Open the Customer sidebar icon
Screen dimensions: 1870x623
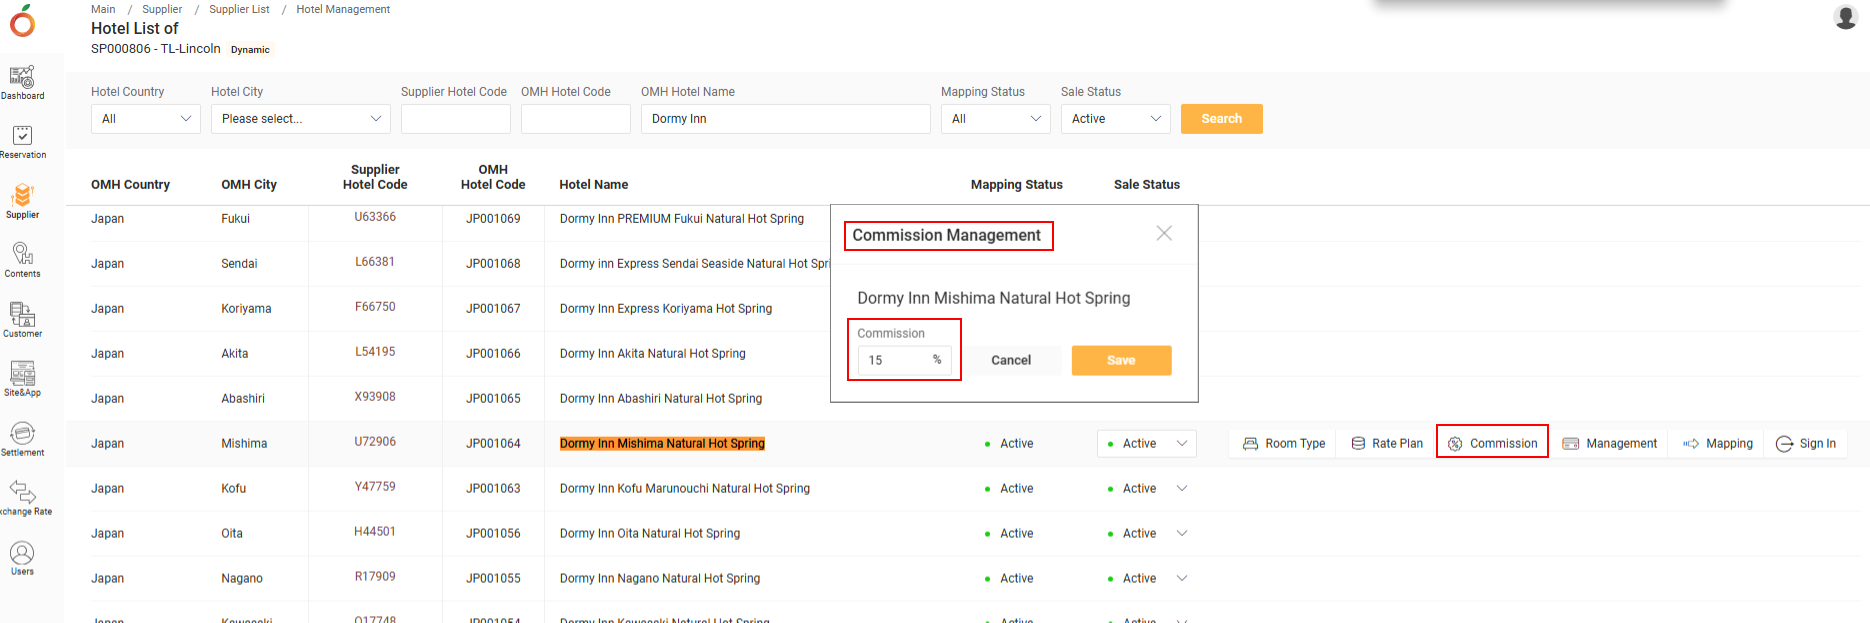click(x=22, y=320)
